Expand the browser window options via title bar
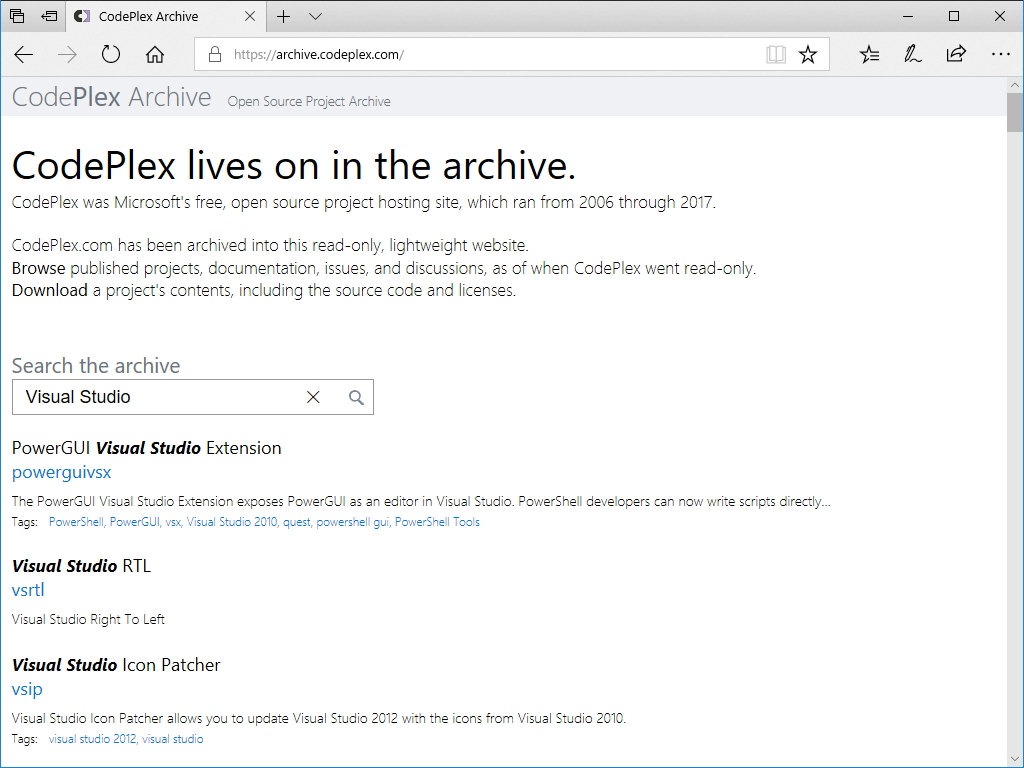This screenshot has height=768, width=1024. (x=953, y=16)
